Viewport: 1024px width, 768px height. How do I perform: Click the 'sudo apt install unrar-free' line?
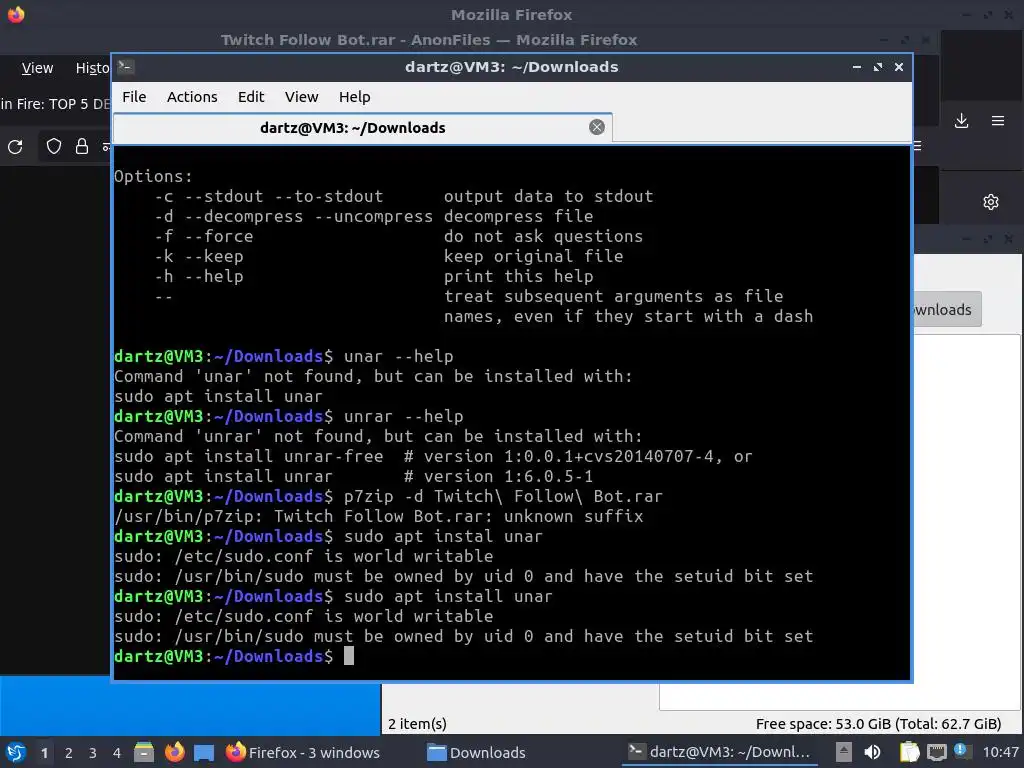pos(433,456)
